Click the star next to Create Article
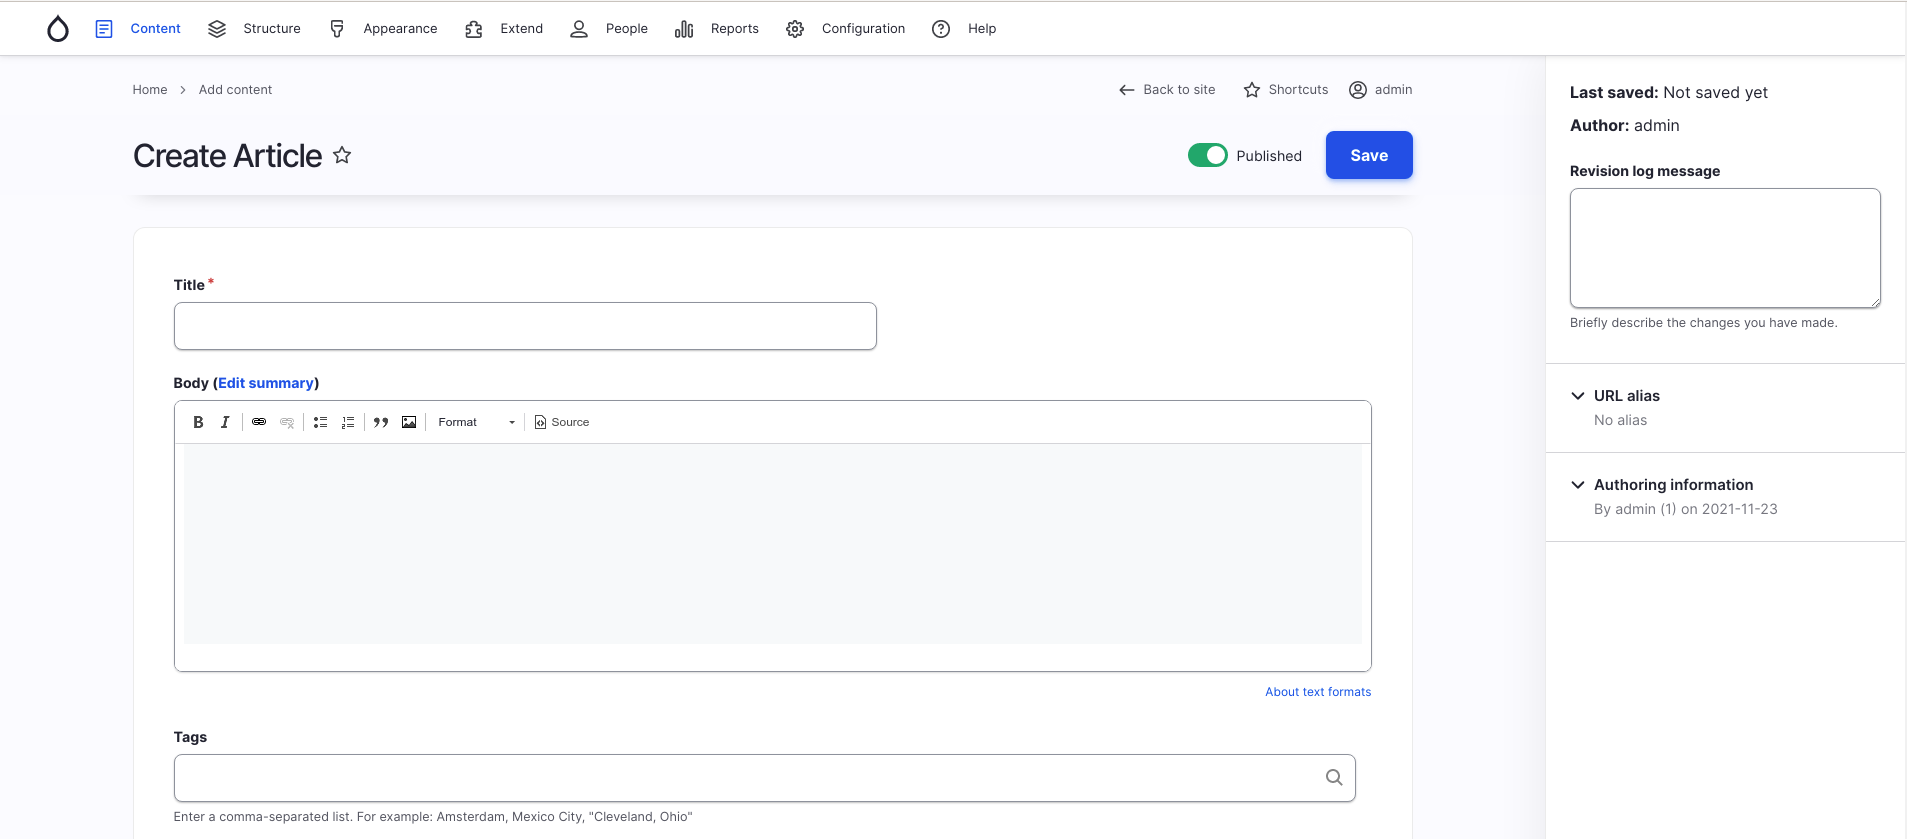The width and height of the screenshot is (1907, 839). (342, 155)
